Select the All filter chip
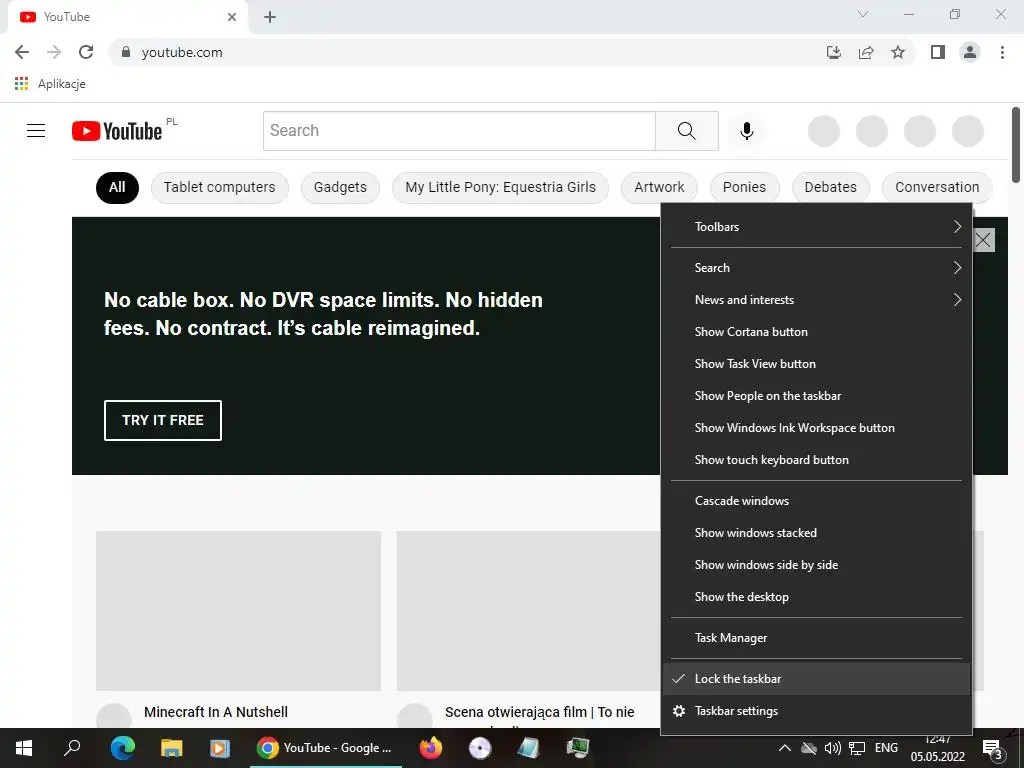This screenshot has width=1024, height=768. coord(118,187)
